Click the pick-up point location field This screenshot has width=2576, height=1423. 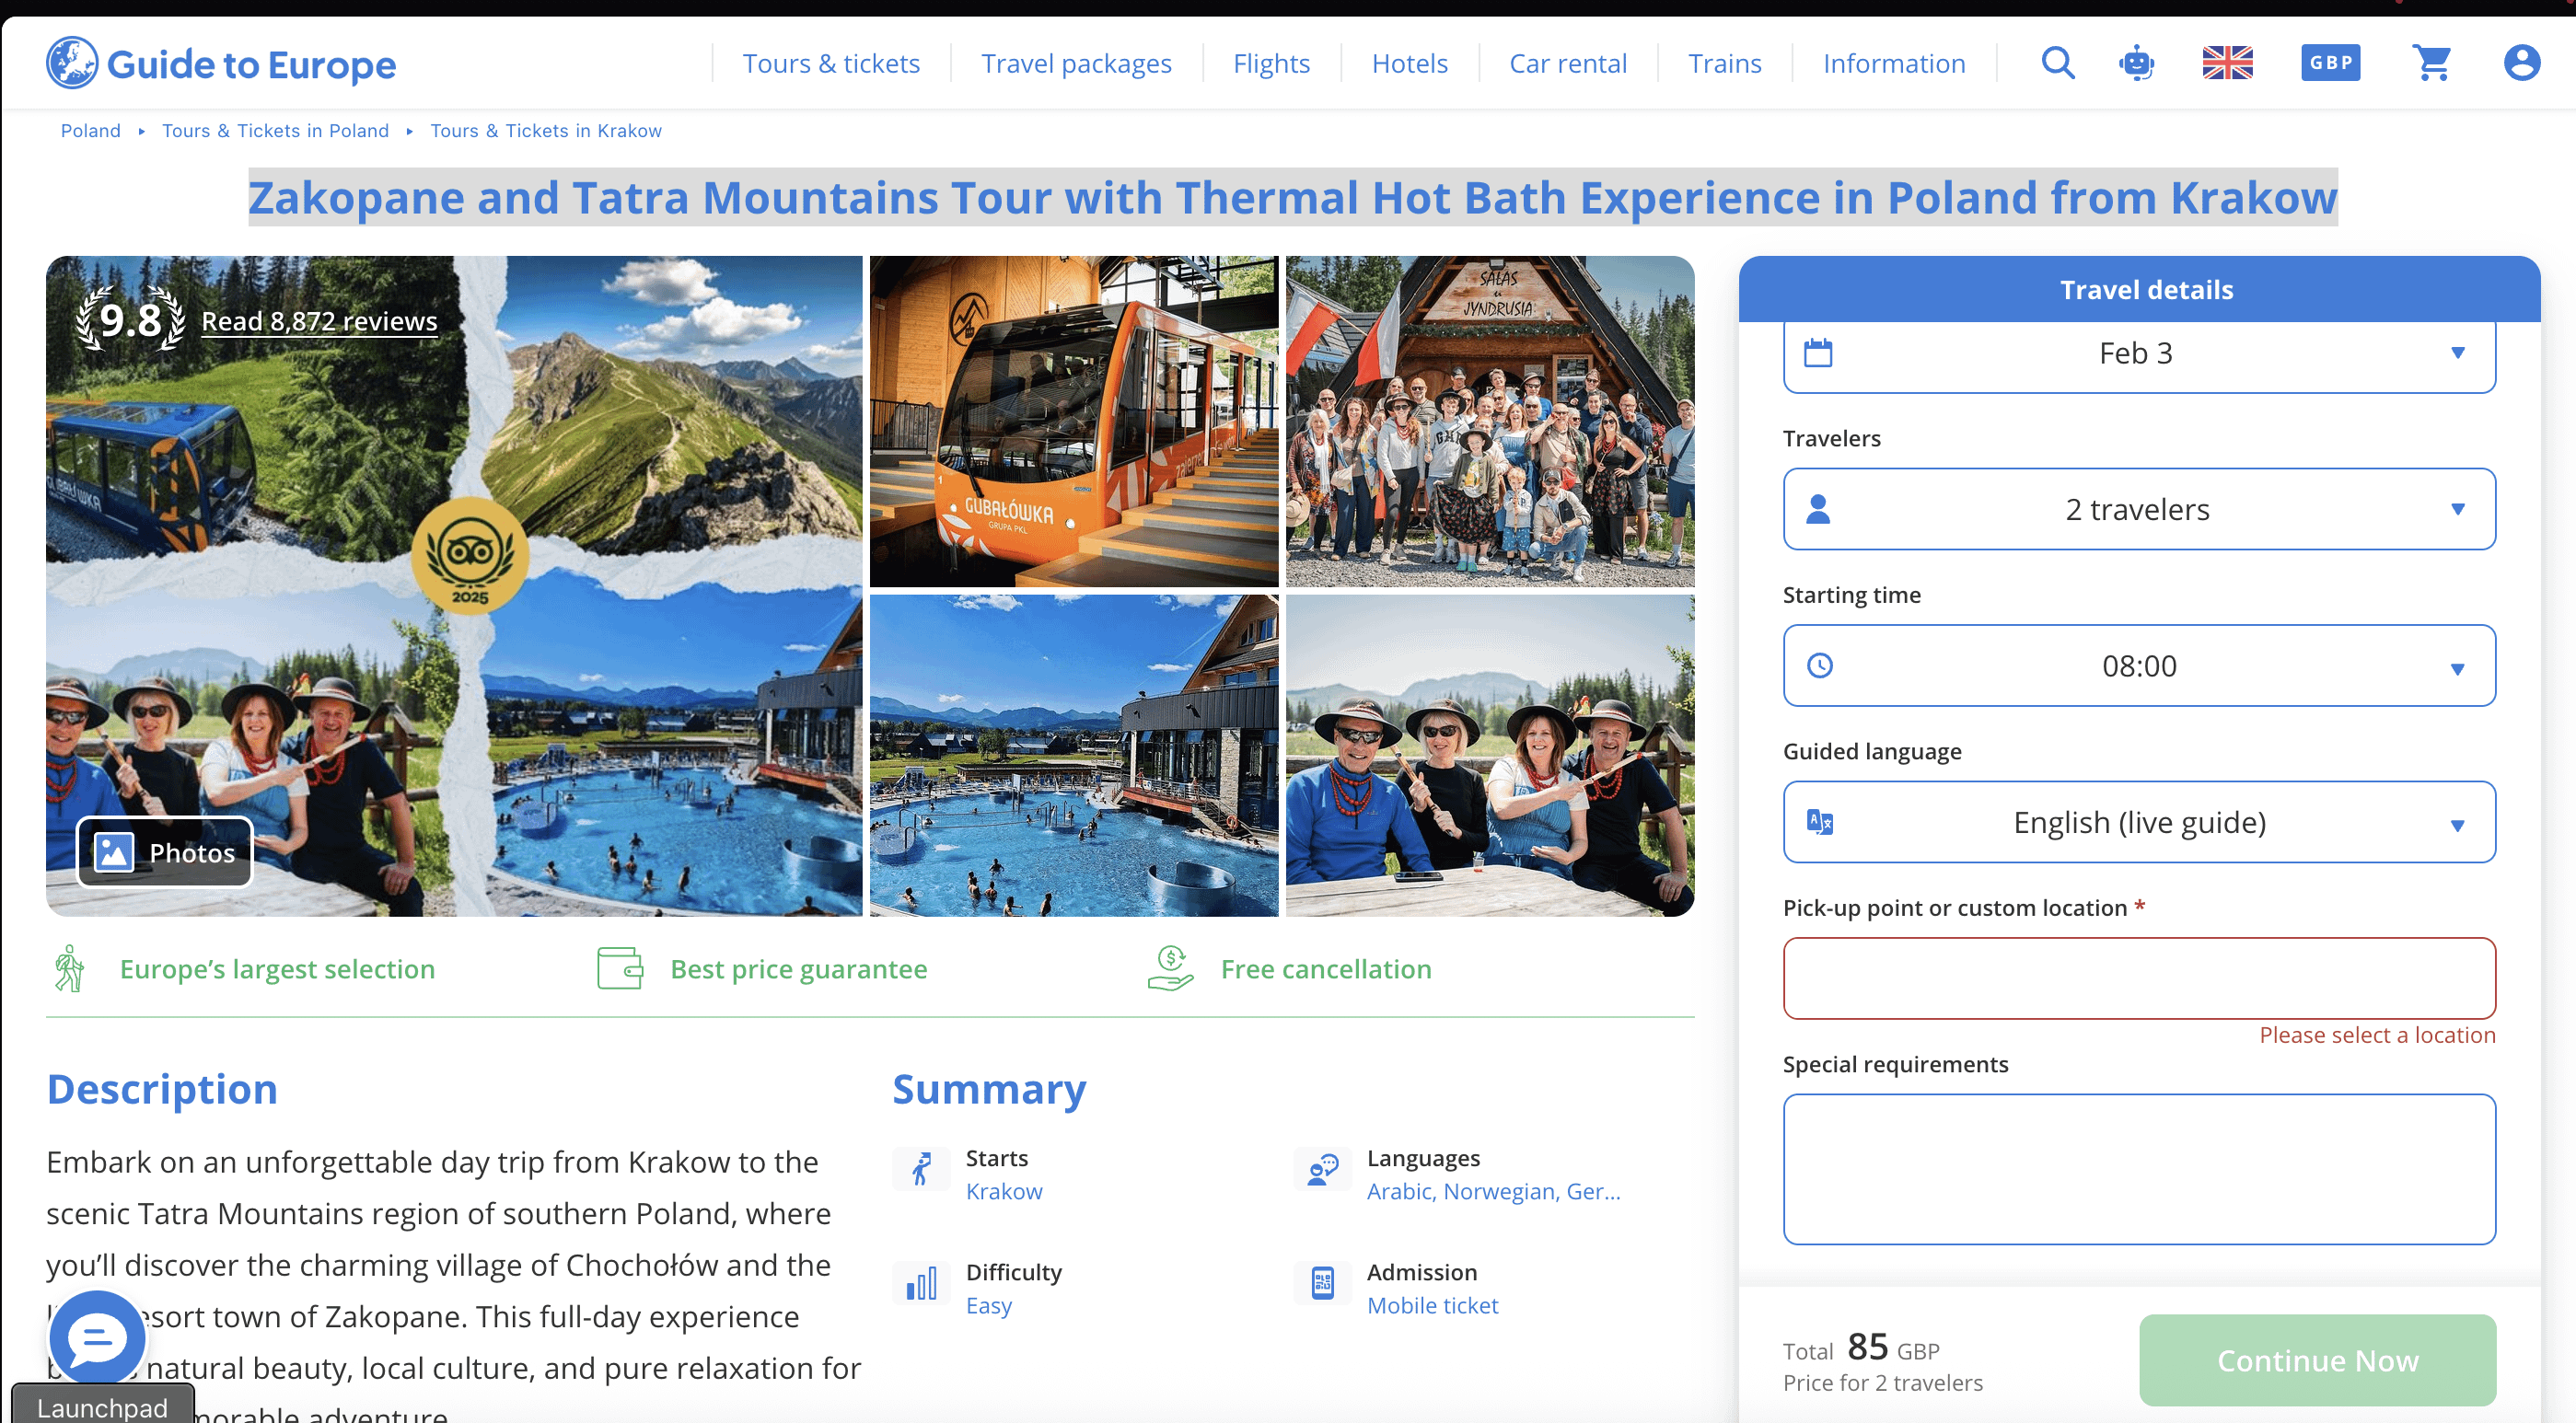2138,978
